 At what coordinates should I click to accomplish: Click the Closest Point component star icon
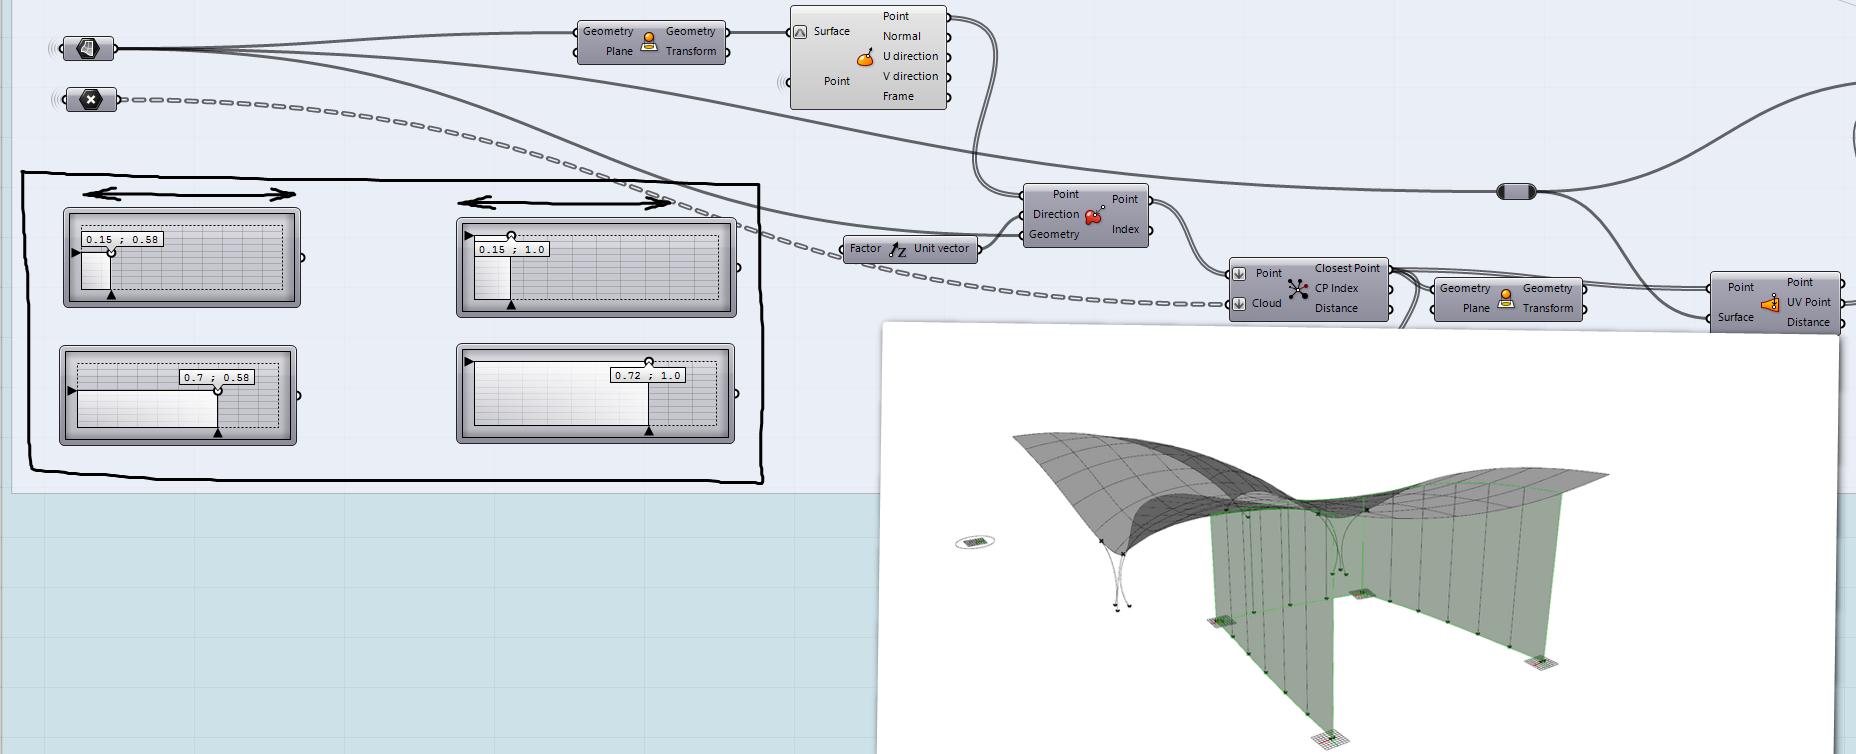click(1298, 289)
